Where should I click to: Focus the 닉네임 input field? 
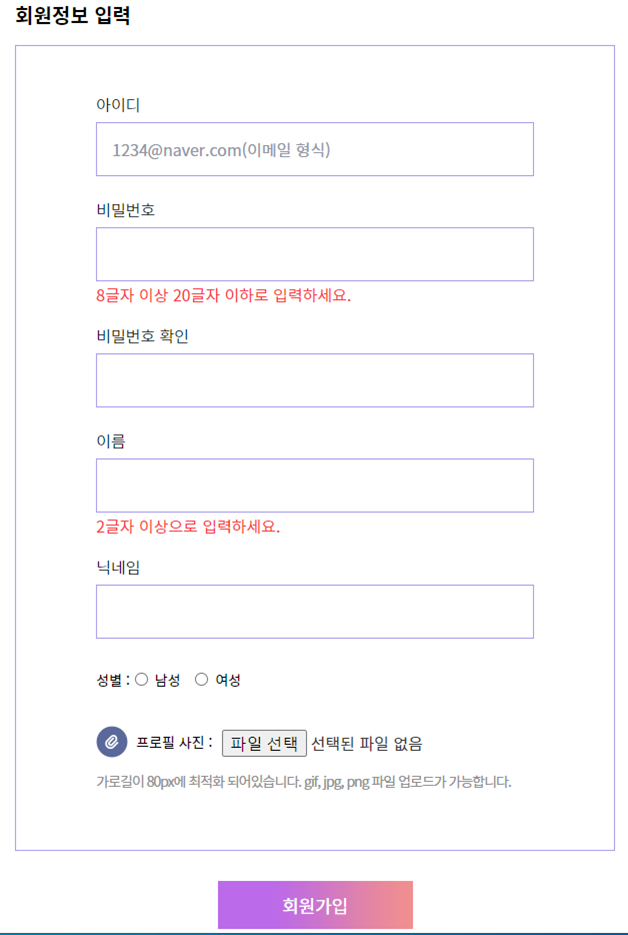[314, 611]
